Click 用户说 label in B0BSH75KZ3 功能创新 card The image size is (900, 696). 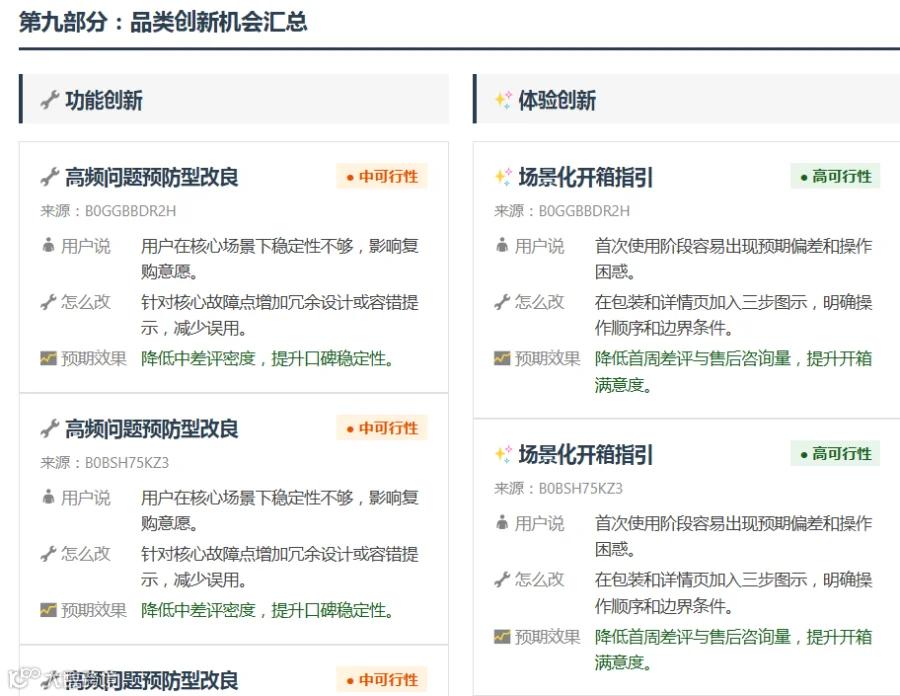tap(86, 498)
